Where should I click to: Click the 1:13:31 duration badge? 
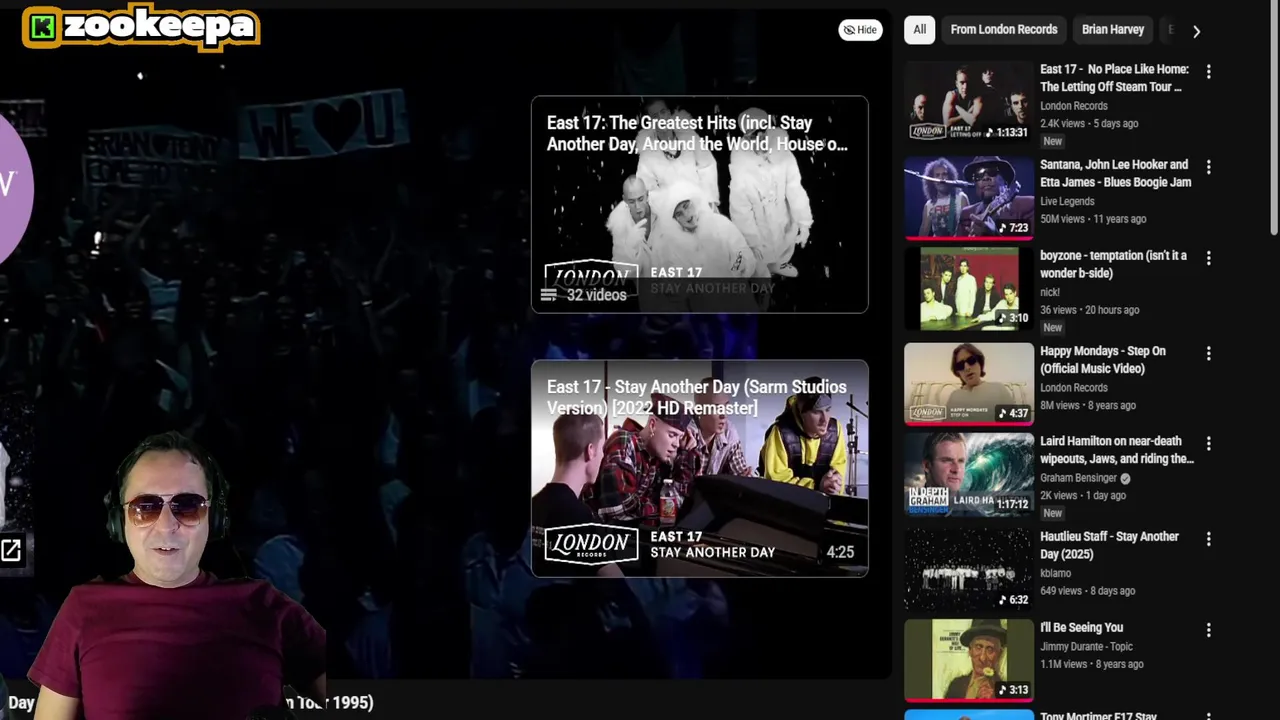(1006, 132)
